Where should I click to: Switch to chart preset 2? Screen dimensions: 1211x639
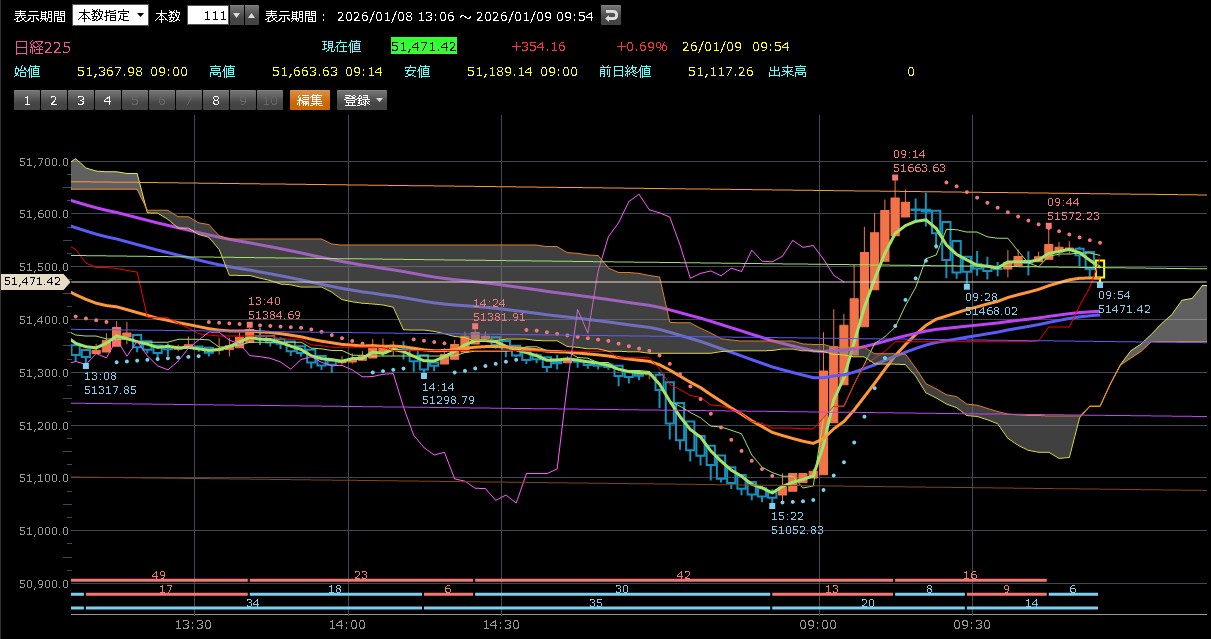[54, 100]
